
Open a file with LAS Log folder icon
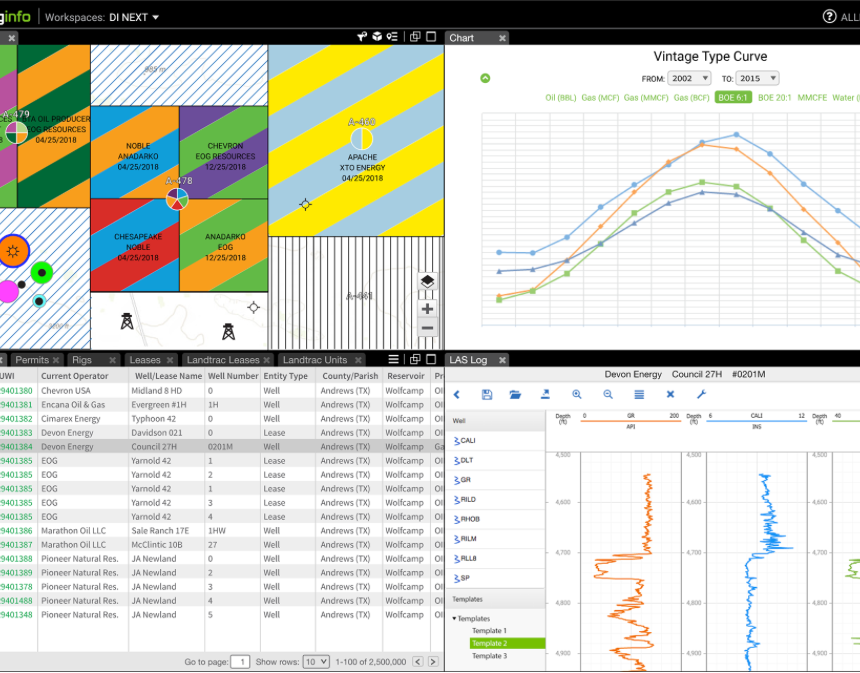tap(515, 394)
